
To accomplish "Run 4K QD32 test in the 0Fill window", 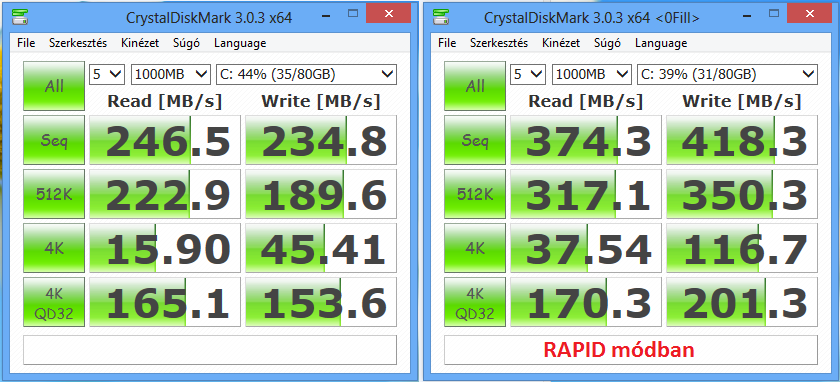I will tap(475, 302).
